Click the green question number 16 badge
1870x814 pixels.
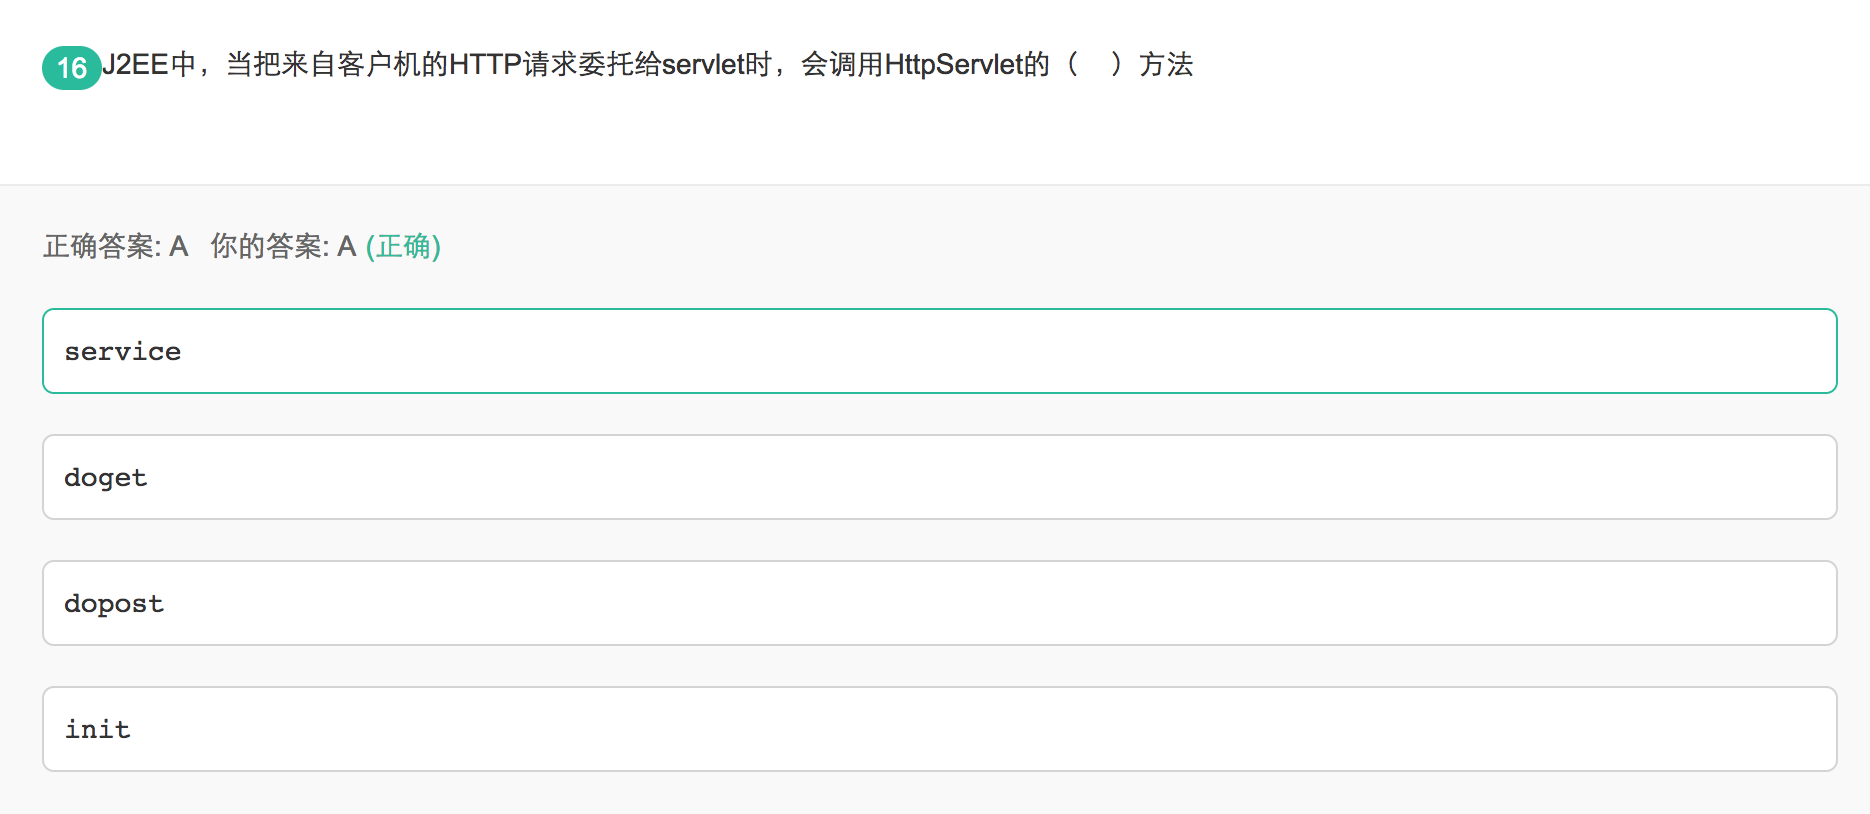[x=71, y=68]
